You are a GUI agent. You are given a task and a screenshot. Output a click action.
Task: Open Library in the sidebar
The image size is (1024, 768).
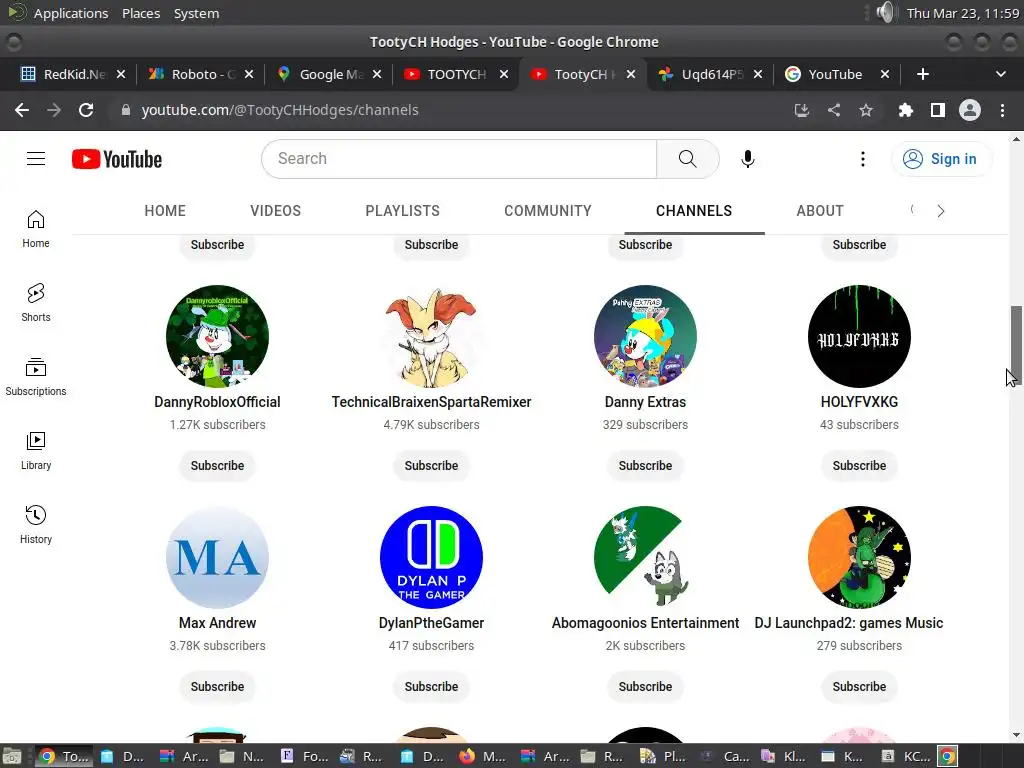pos(36,451)
